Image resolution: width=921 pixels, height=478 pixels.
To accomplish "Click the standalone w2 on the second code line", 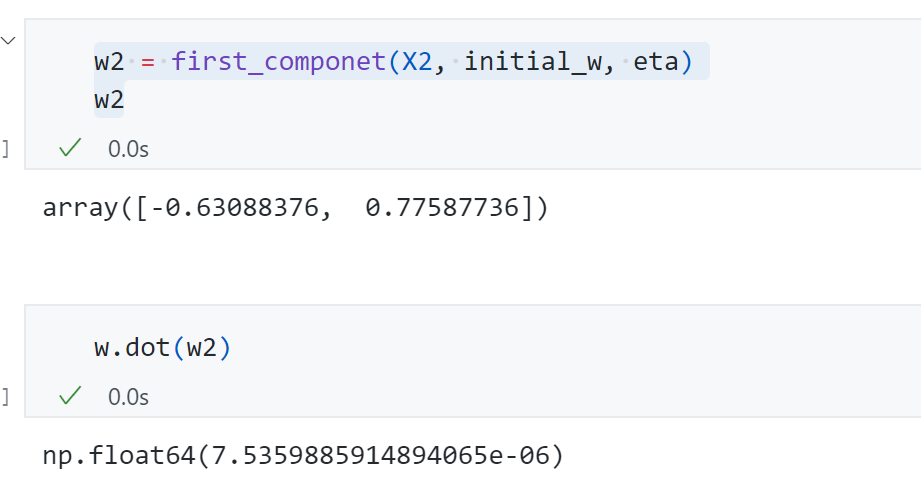I will tap(109, 101).
